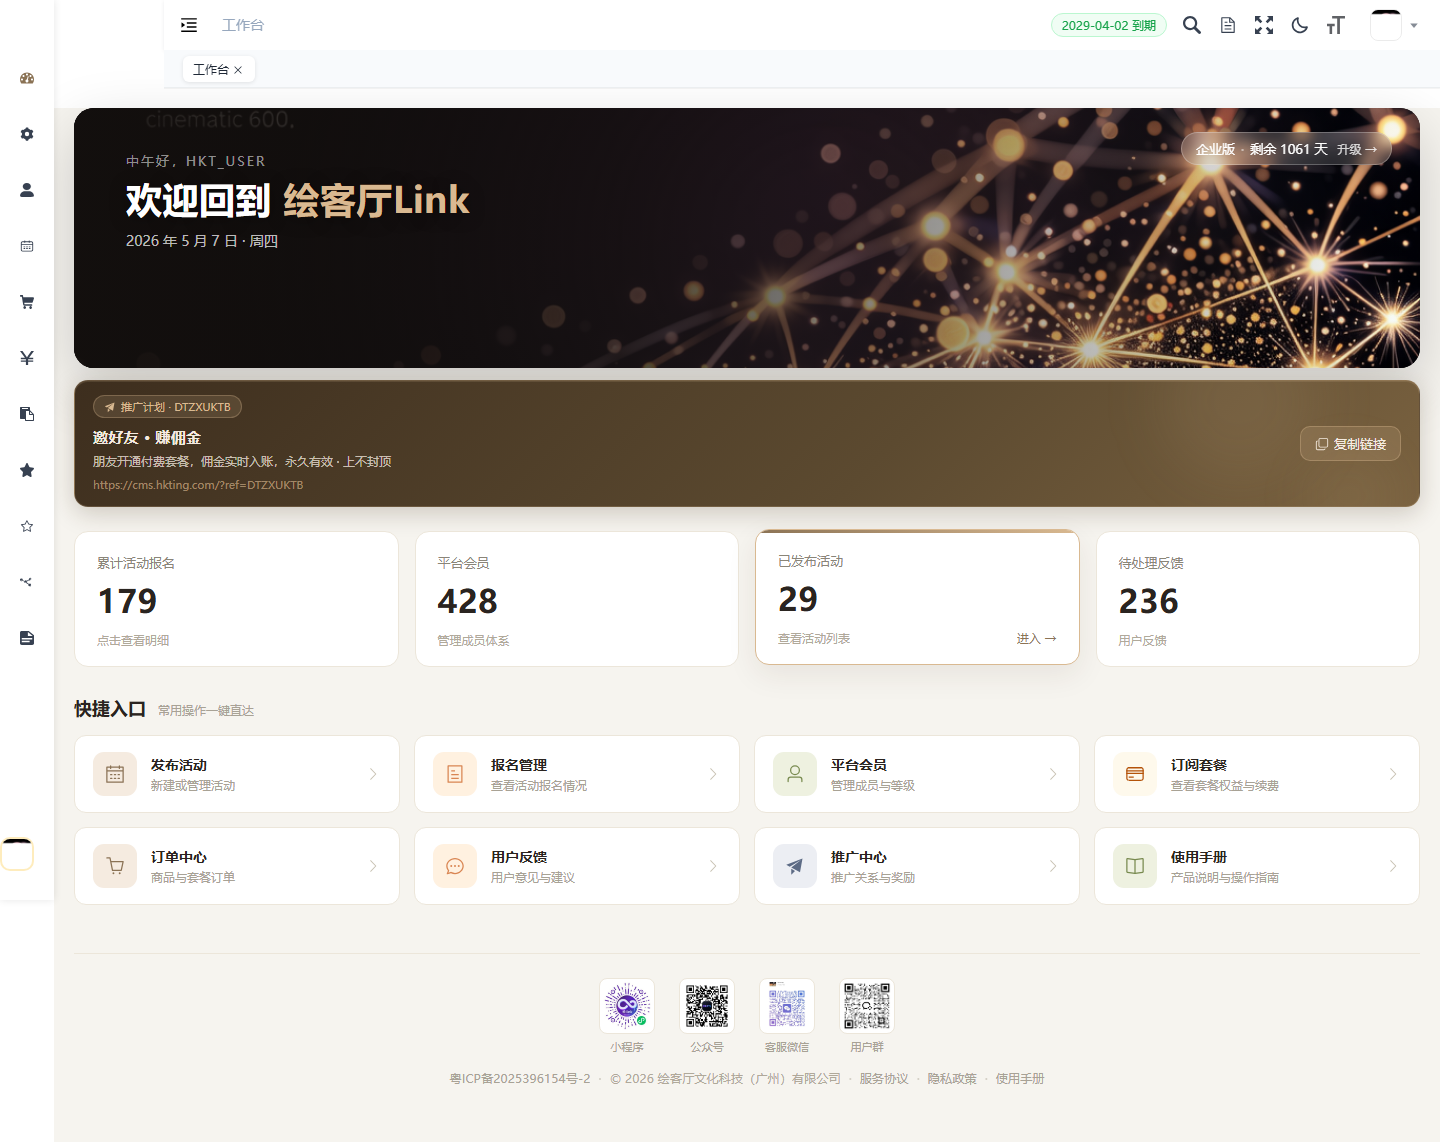The image size is (1440, 1142).
Task: Open the document icon in the top bar
Action: 1228,25
